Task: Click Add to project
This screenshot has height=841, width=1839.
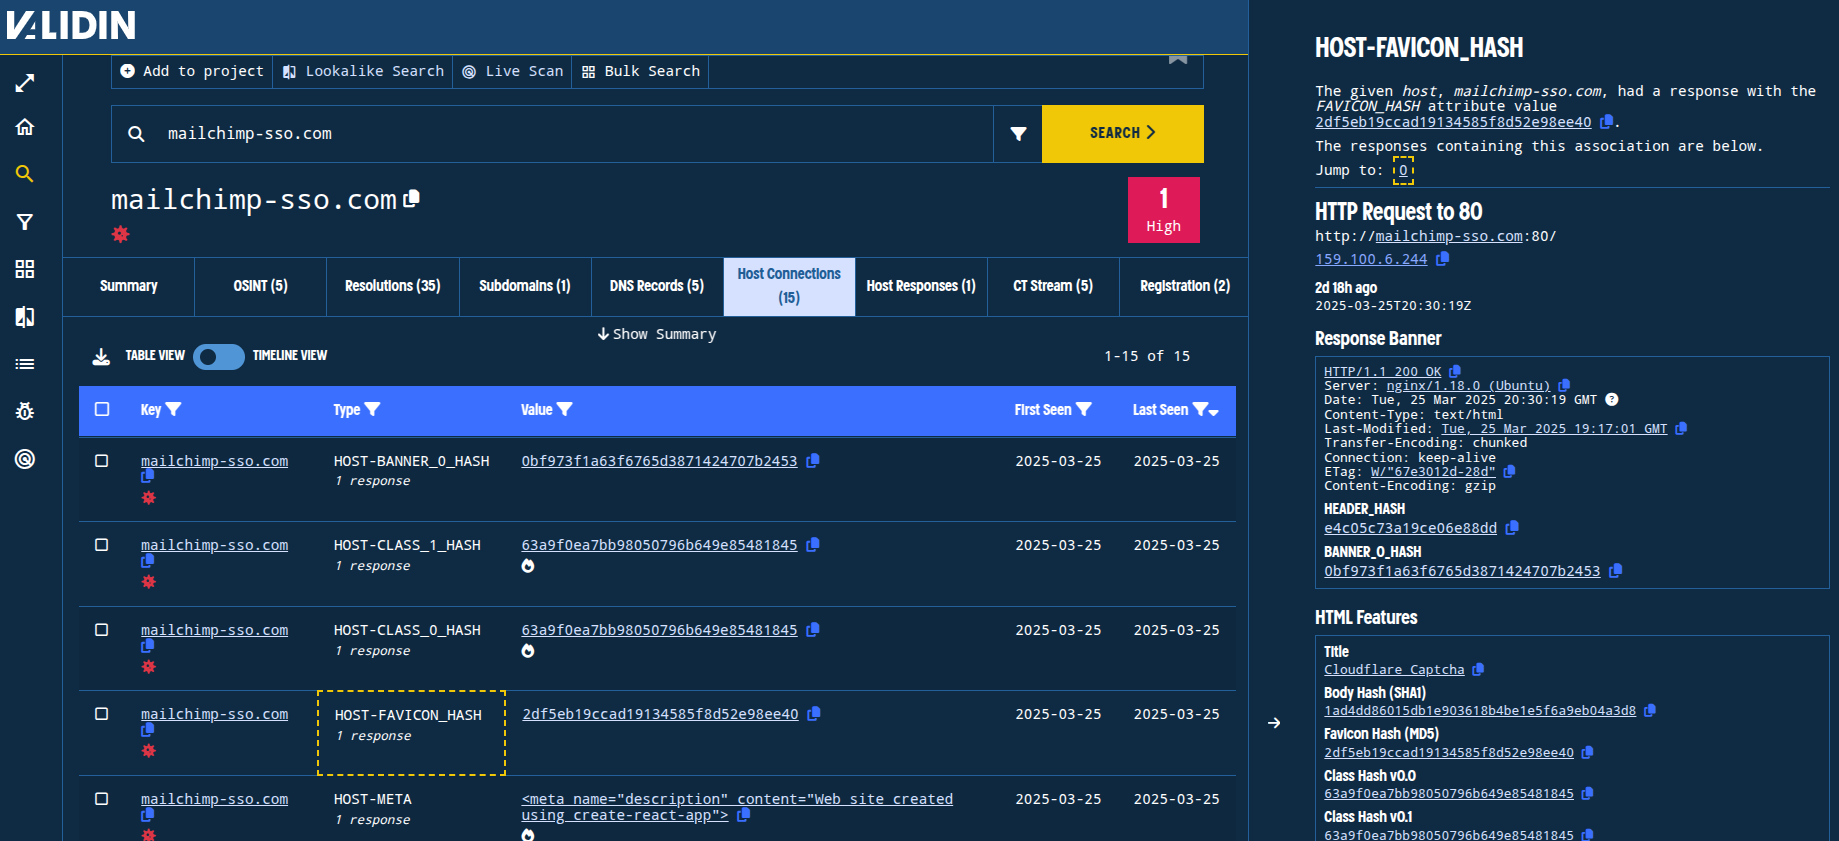Action: (192, 71)
